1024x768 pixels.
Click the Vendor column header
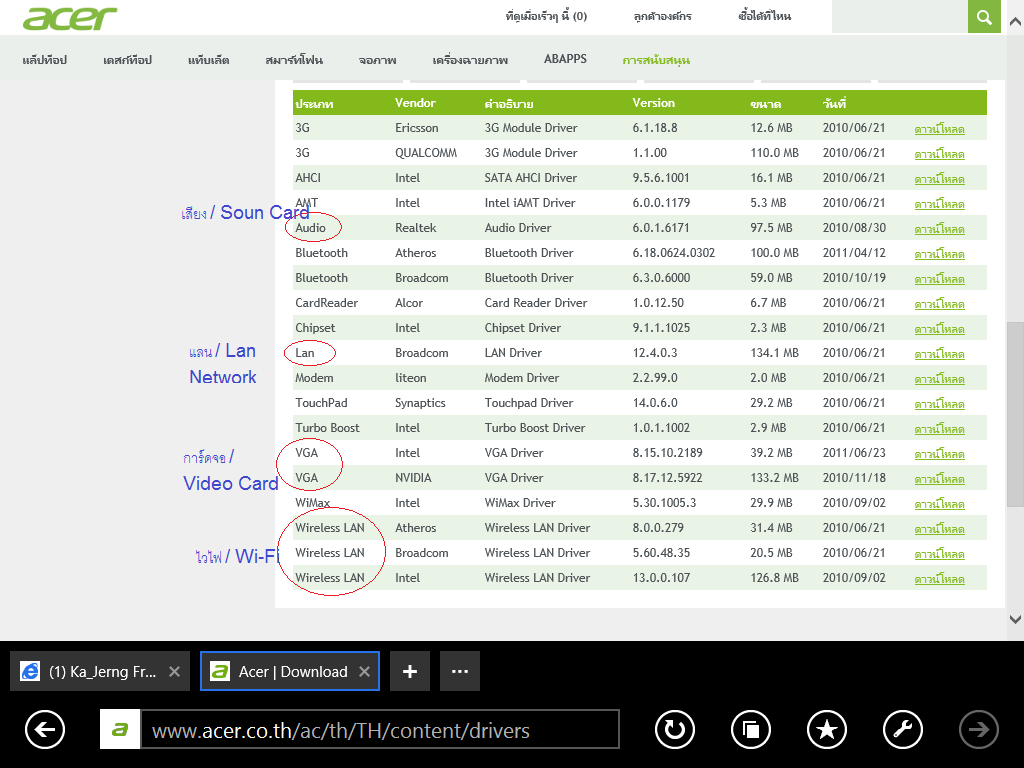pyautogui.click(x=415, y=103)
